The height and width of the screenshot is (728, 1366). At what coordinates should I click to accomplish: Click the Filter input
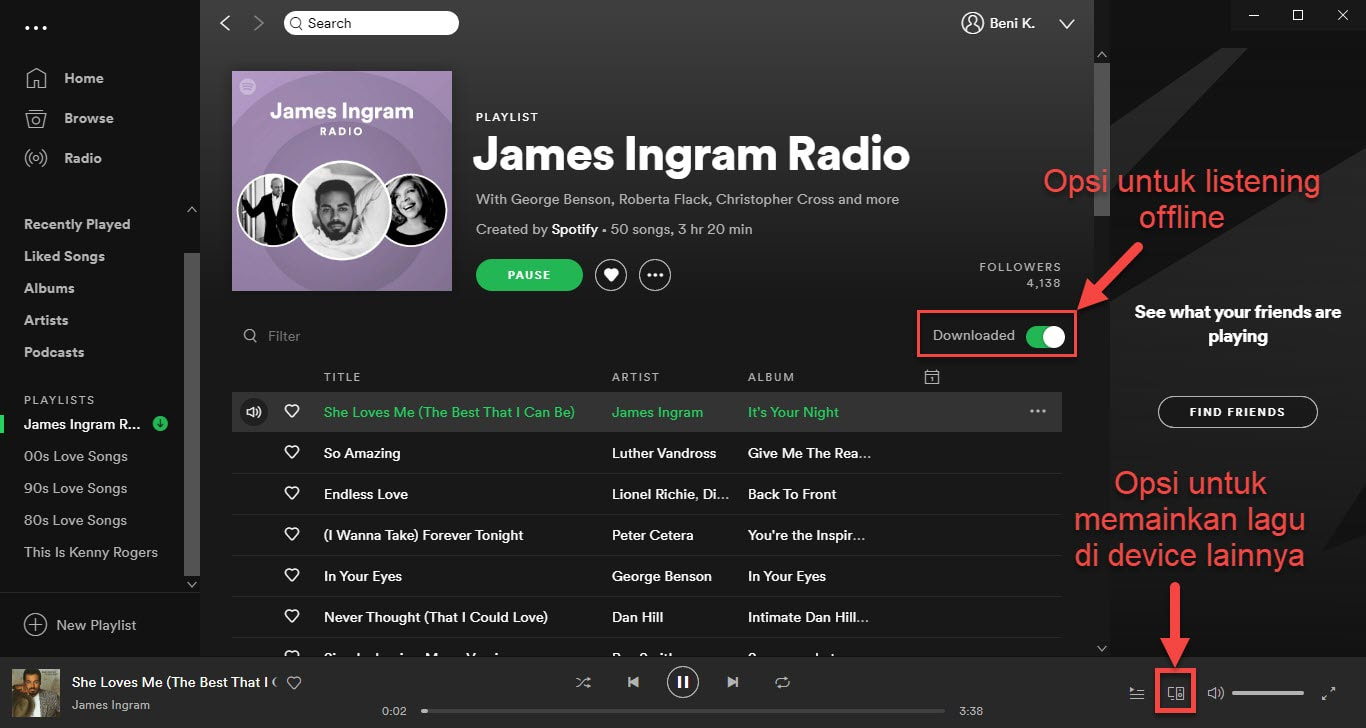[x=284, y=336]
